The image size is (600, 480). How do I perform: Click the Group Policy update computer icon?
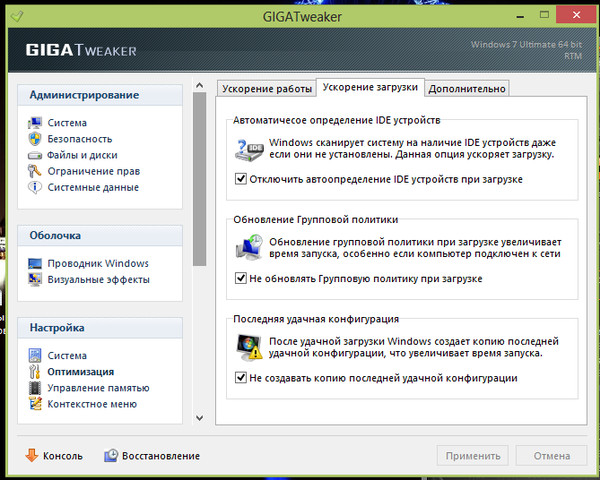point(249,248)
